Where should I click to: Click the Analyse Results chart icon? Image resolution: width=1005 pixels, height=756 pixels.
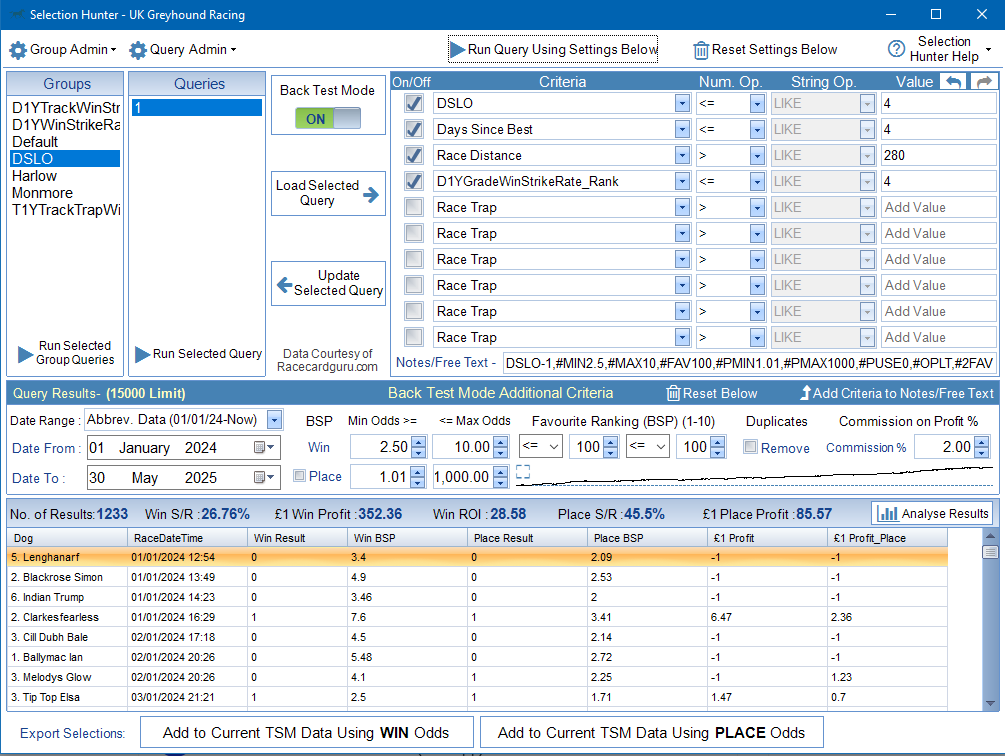[887, 514]
